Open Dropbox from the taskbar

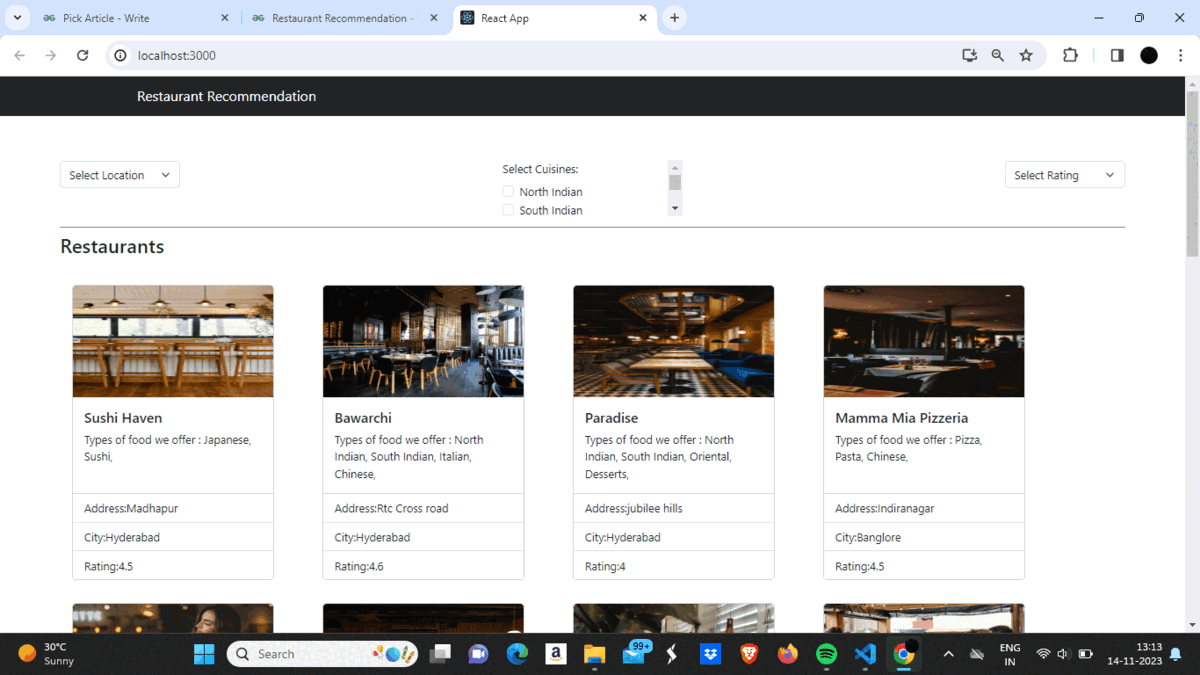(x=711, y=654)
